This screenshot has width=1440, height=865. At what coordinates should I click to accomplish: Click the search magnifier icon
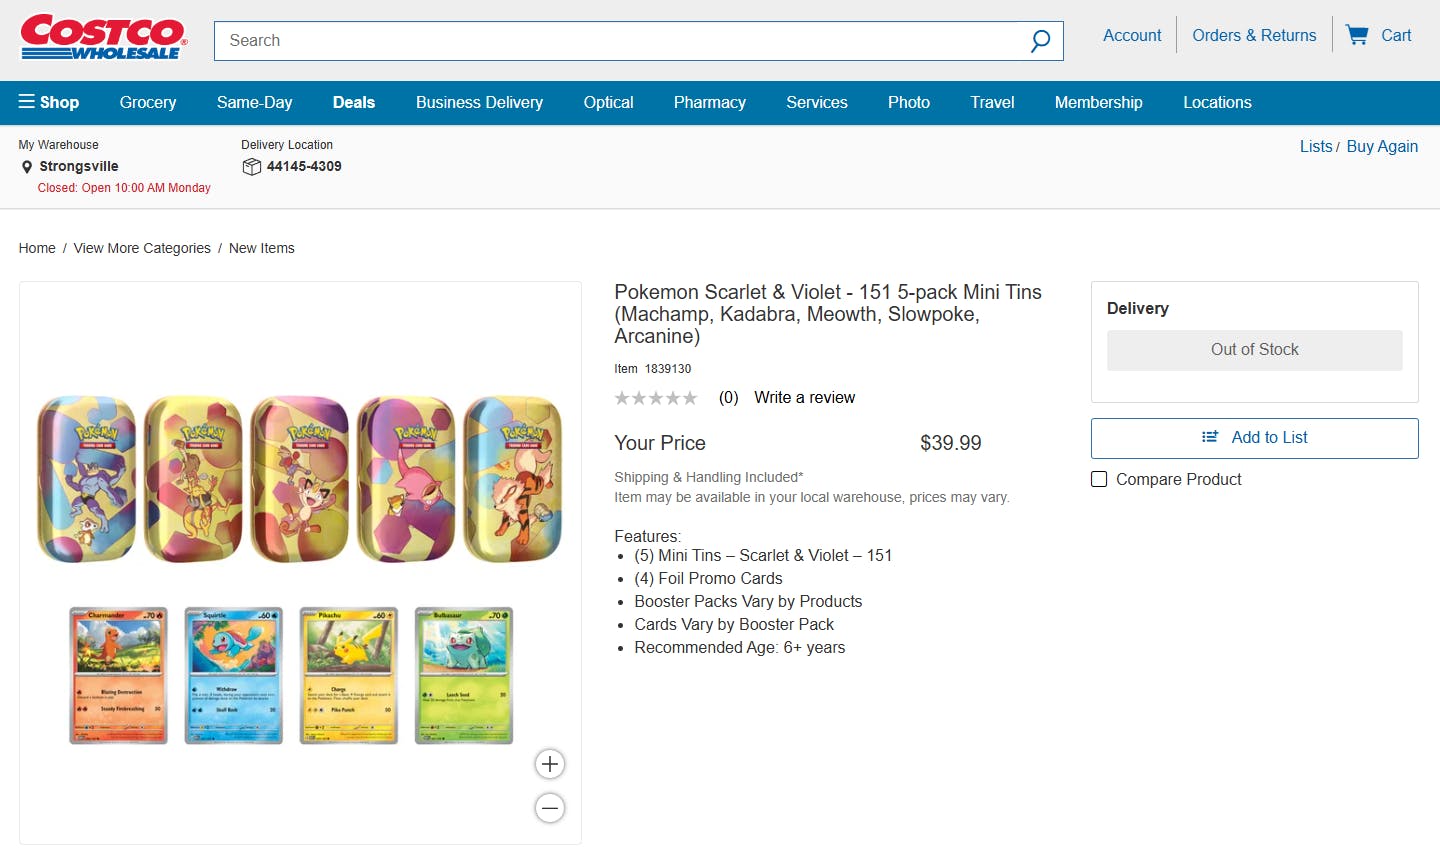pyautogui.click(x=1040, y=41)
